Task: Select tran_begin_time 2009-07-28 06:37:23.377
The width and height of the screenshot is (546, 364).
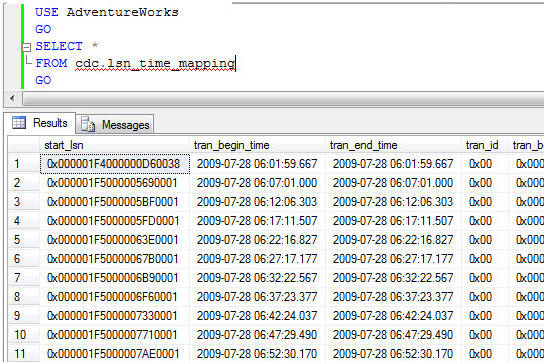Action: [257, 297]
